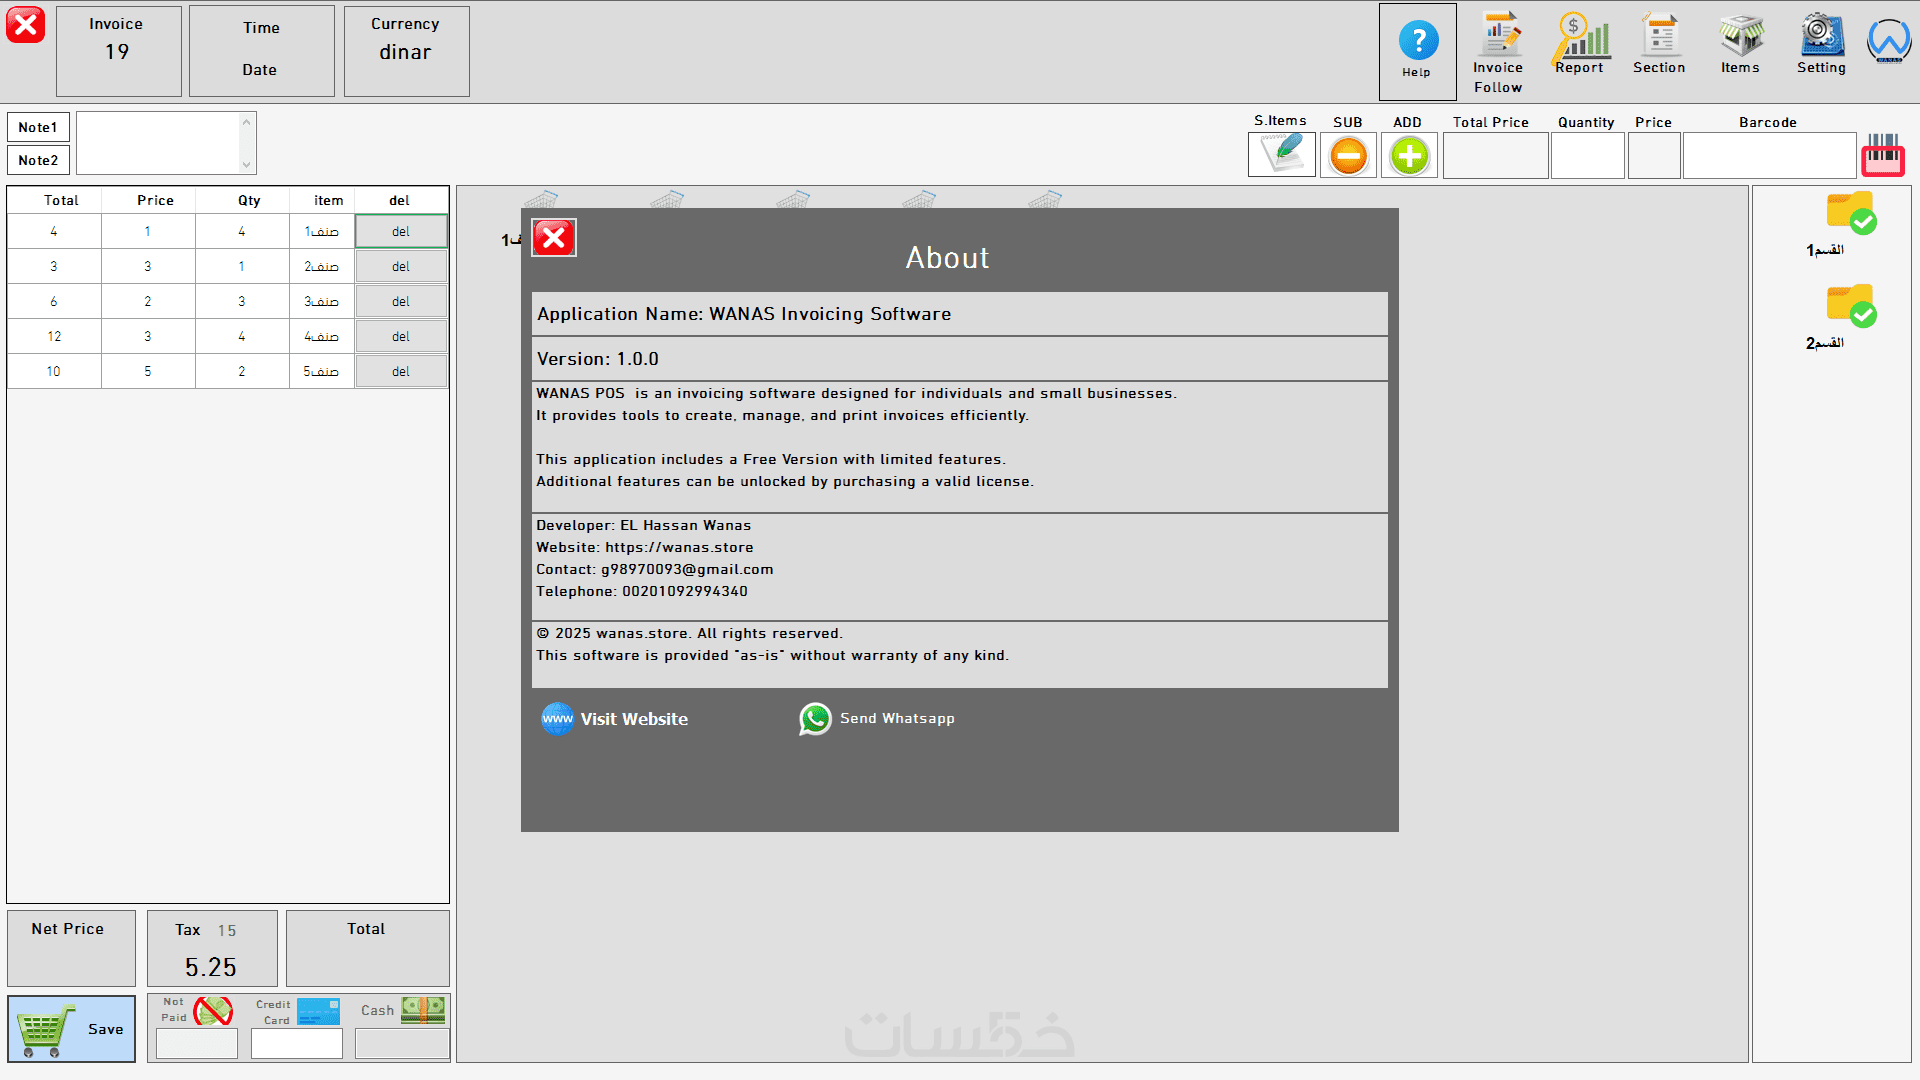Image resolution: width=1920 pixels, height=1080 pixels.
Task: Select the Cash payment option
Action: (x=422, y=1010)
